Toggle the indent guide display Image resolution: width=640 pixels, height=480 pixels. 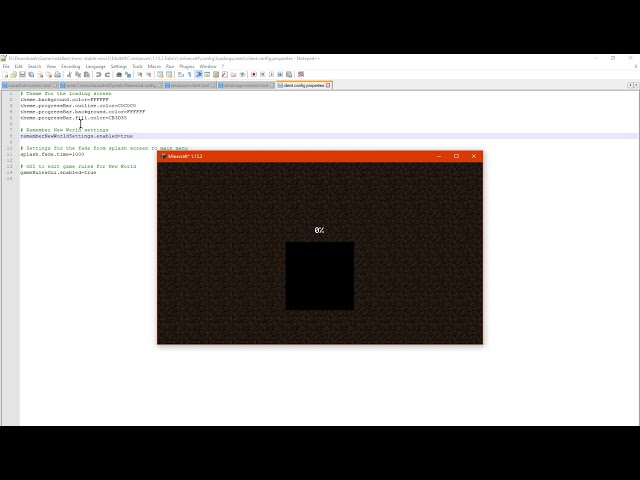click(x=199, y=75)
